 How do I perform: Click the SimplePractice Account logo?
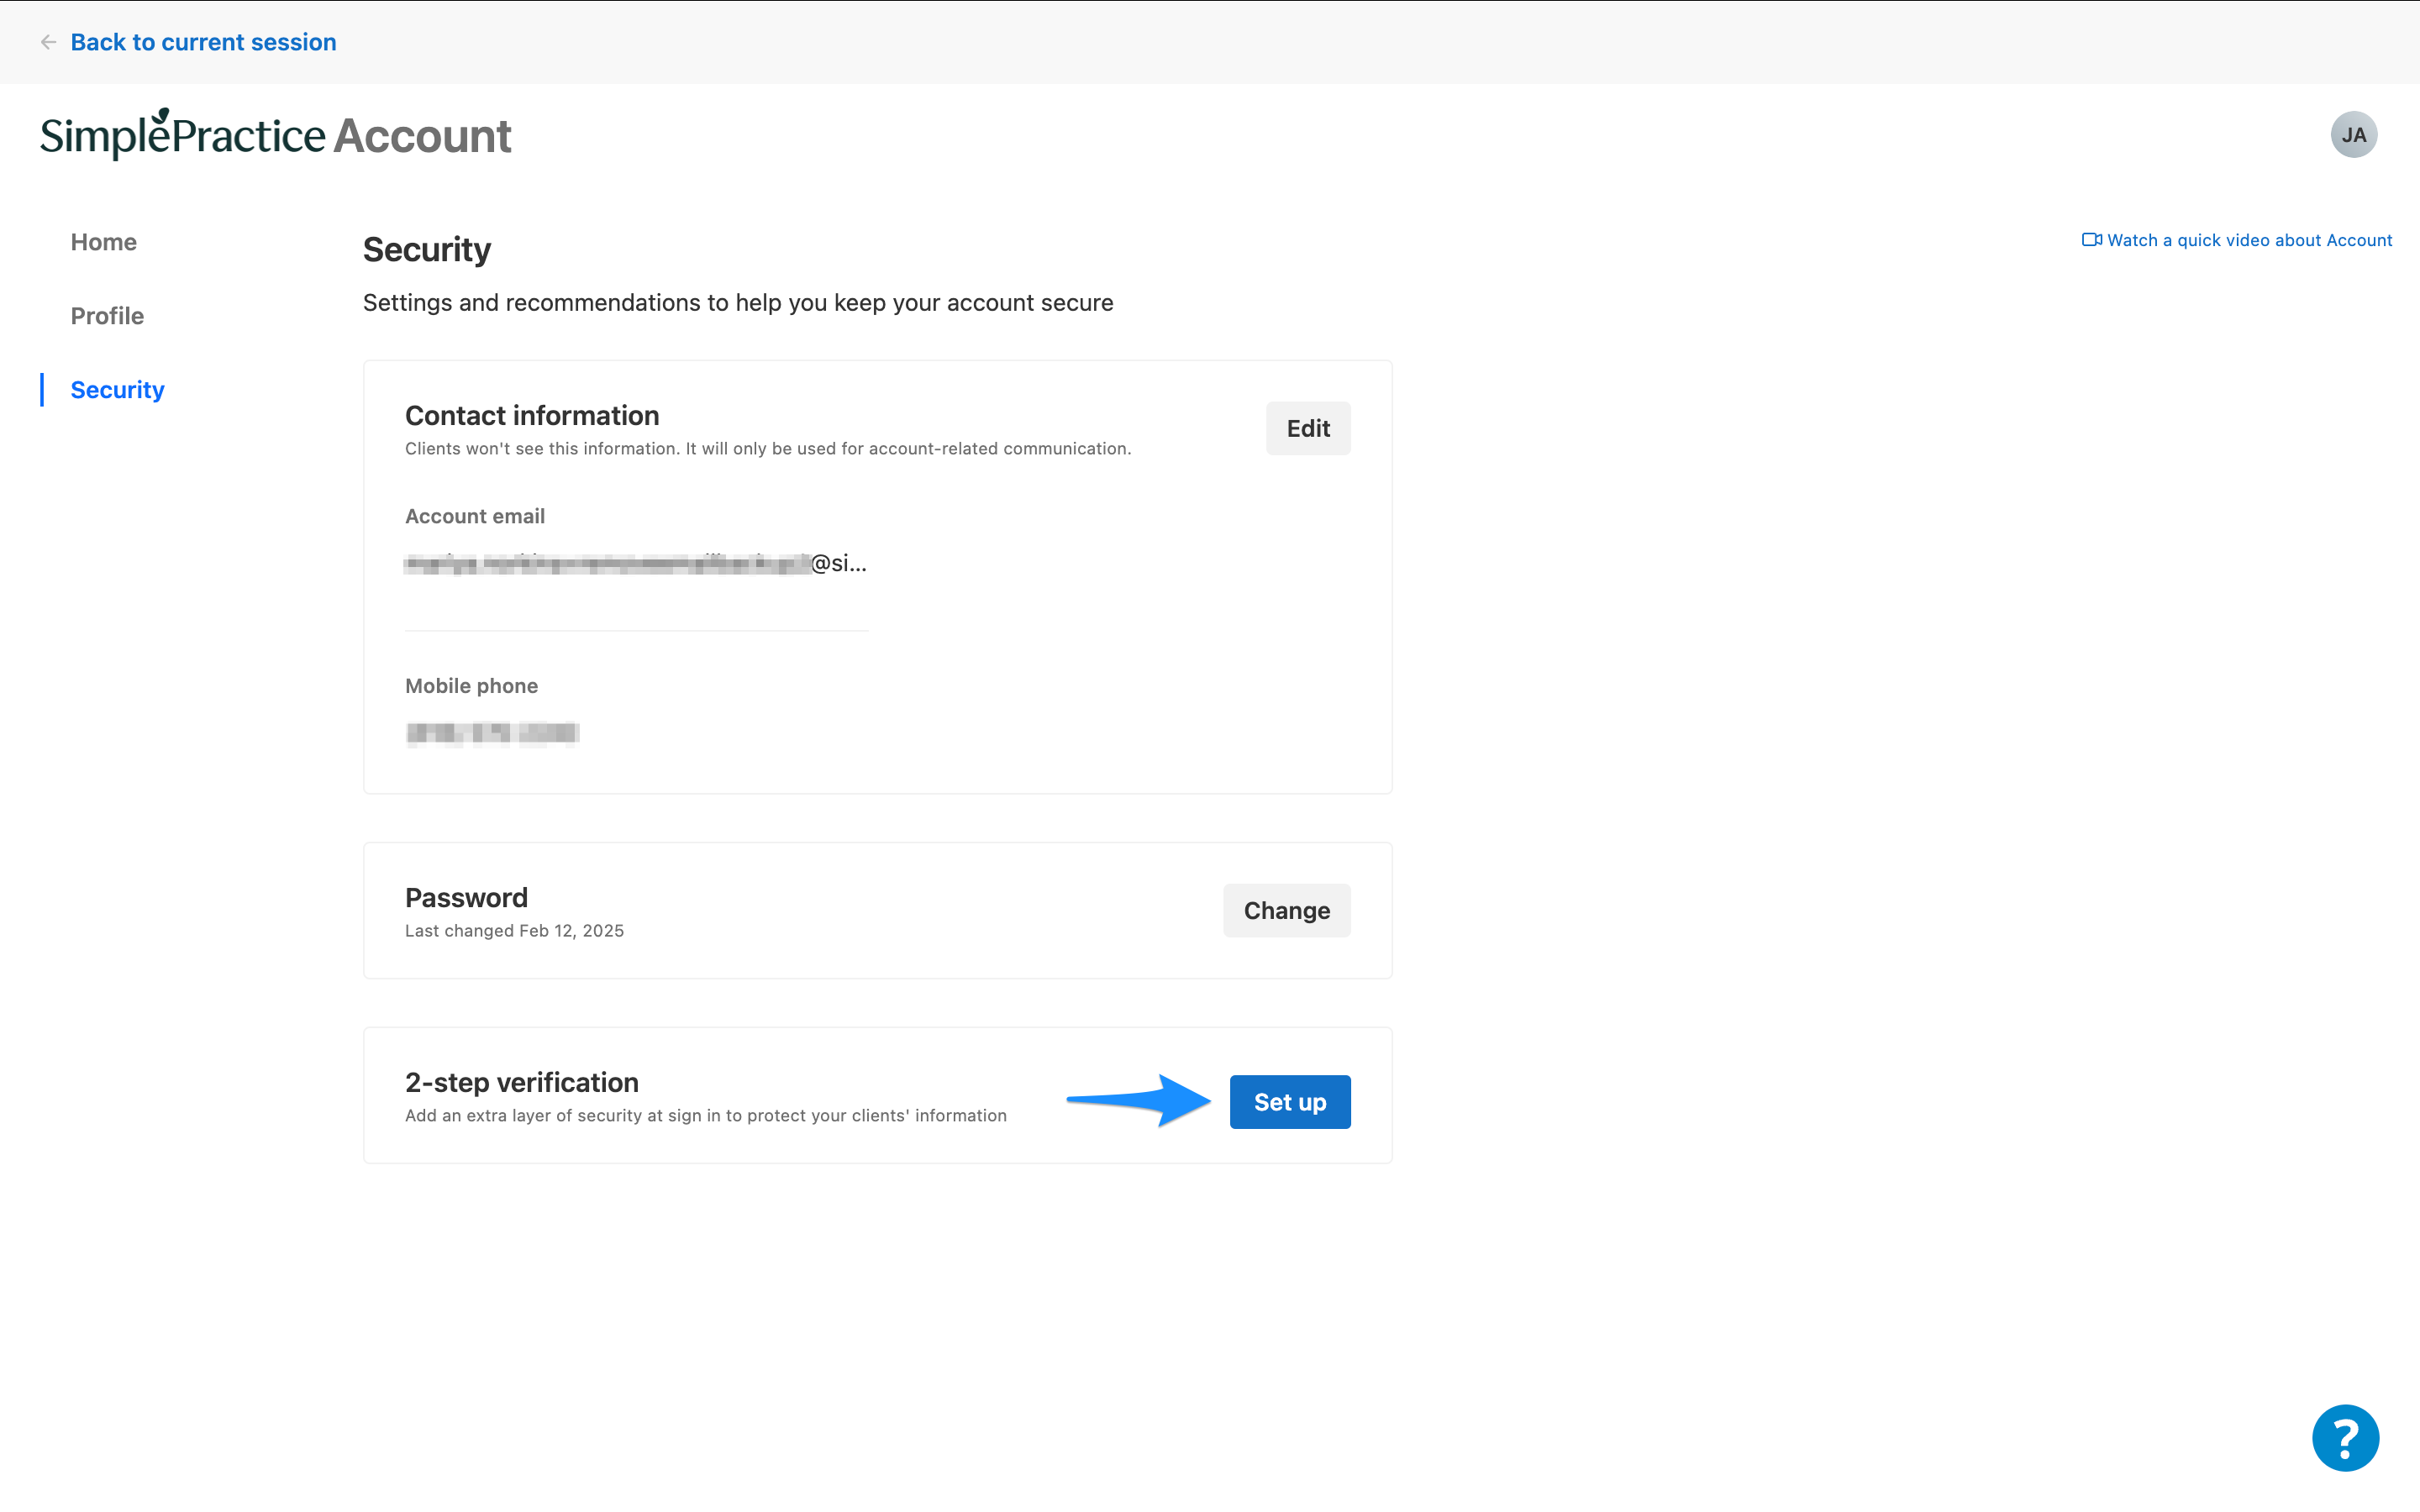coord(275,135)
